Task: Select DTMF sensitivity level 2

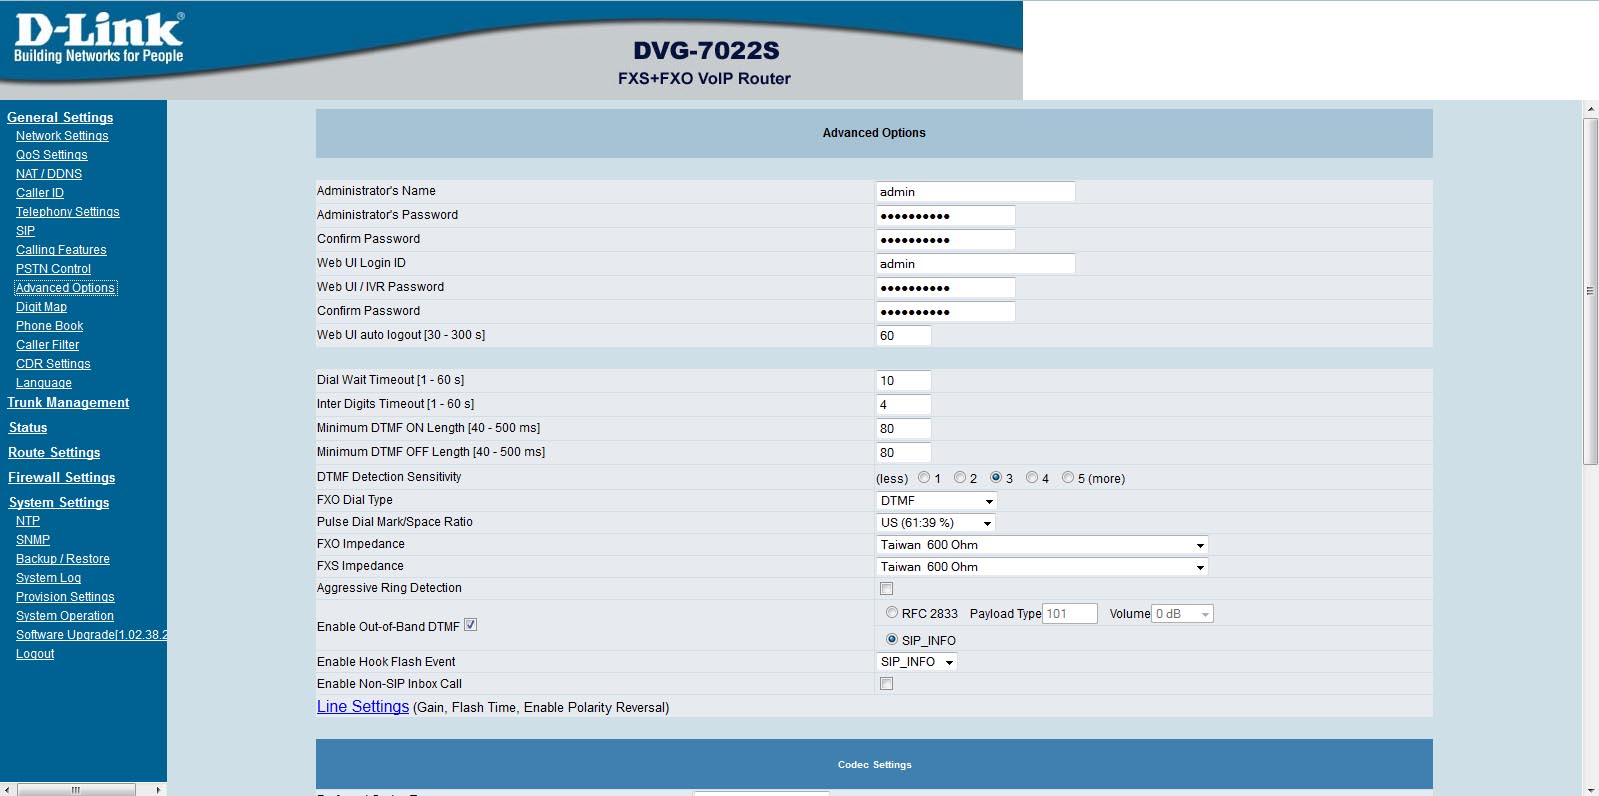Action: (960, 478)
